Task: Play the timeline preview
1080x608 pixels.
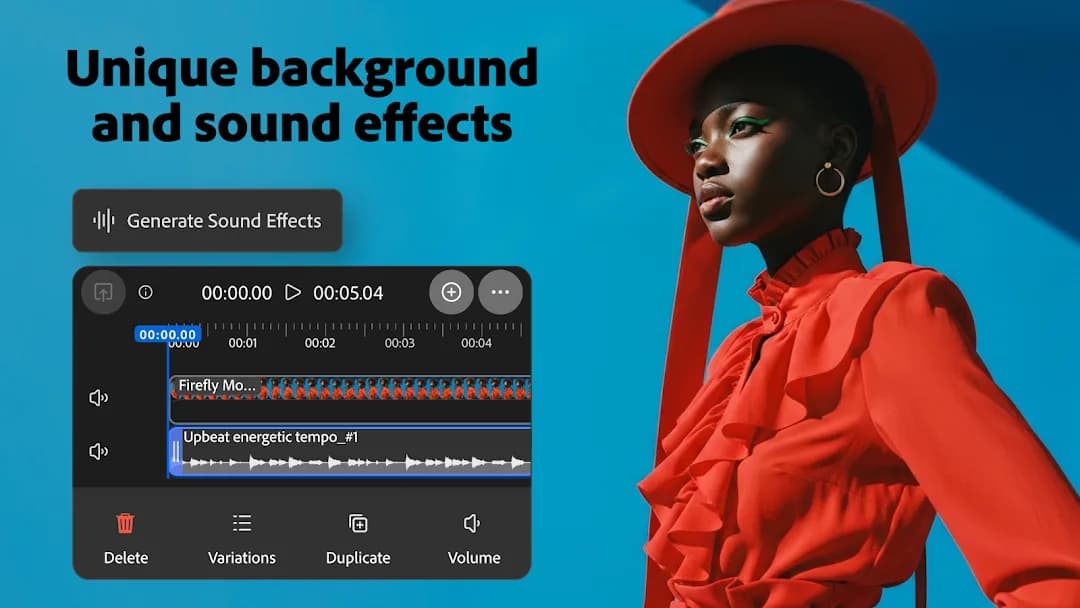Action: pyautogui.click(x=293, y=292)
